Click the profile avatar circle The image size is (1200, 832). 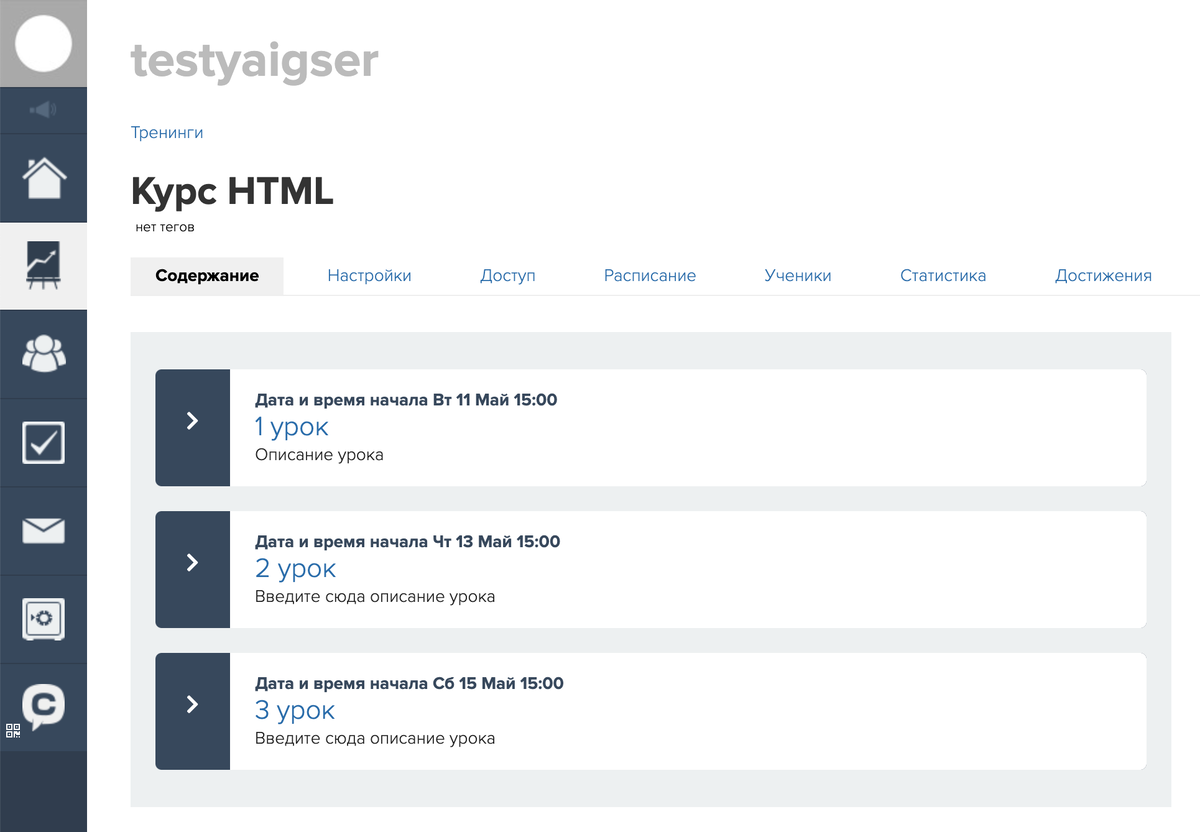tap(43, 43)
